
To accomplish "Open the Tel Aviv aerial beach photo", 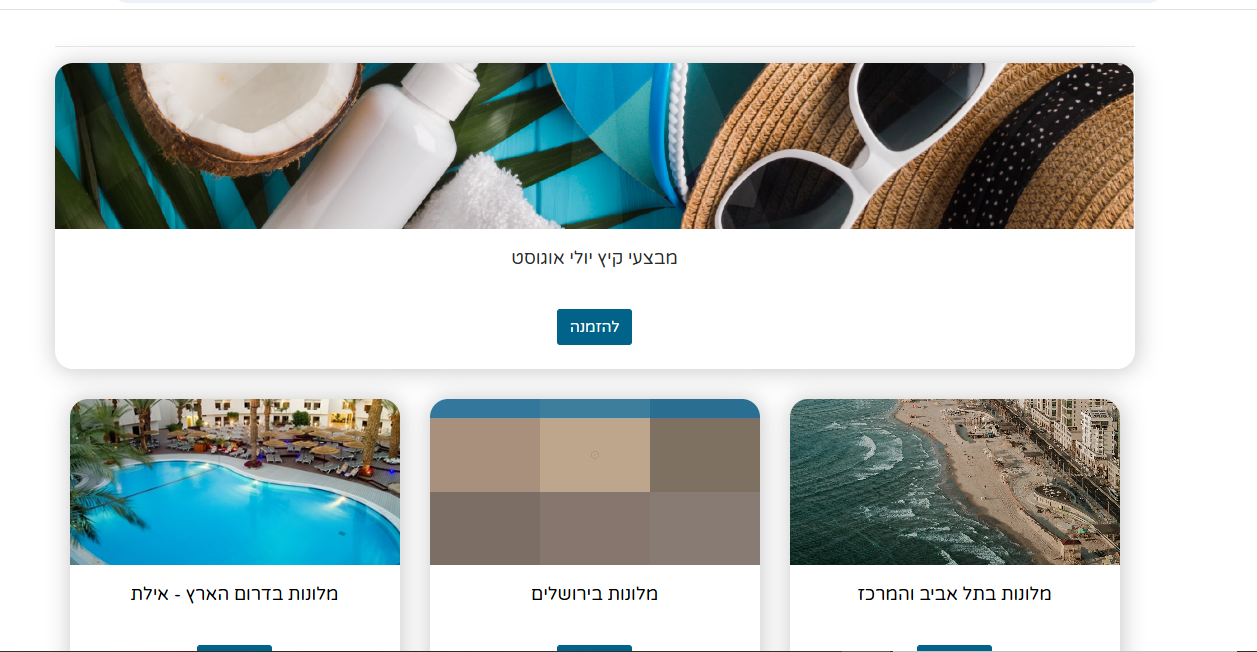I will coord(955,482).
